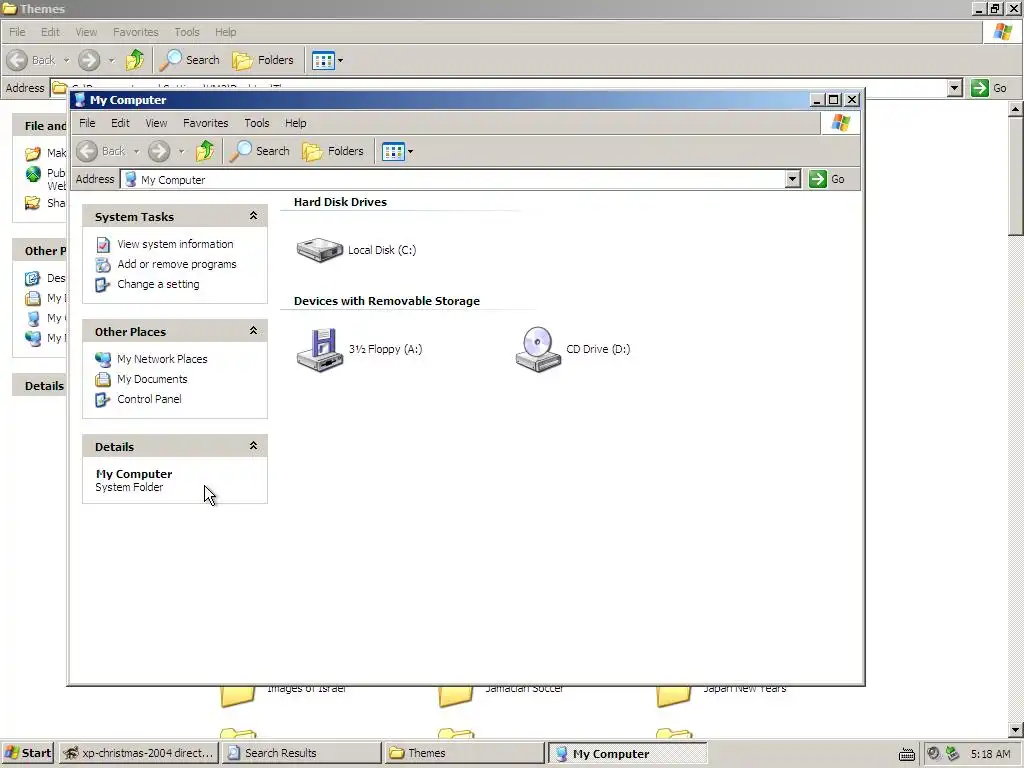Open File menu in My Computer window
The height and width of the screenshot is (768, 1024).
point(87,123)
